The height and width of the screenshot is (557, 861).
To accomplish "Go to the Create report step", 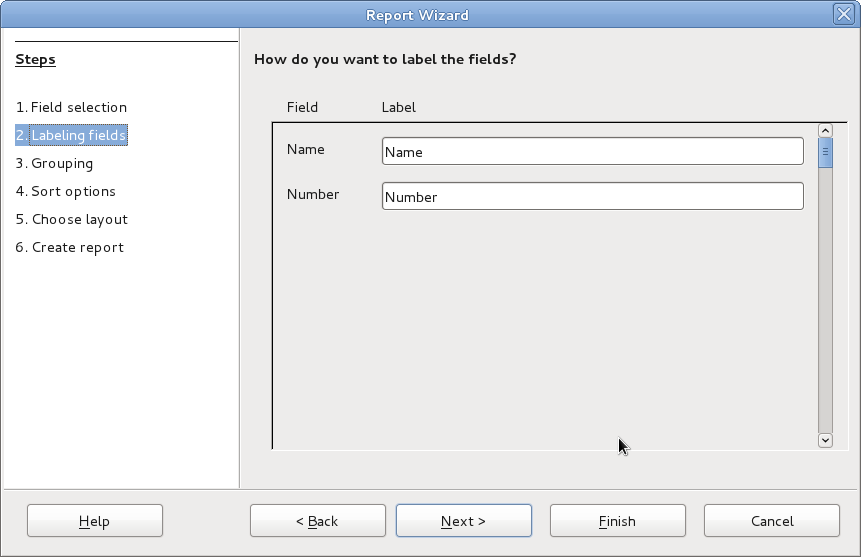I will click(x=70, y=247).
